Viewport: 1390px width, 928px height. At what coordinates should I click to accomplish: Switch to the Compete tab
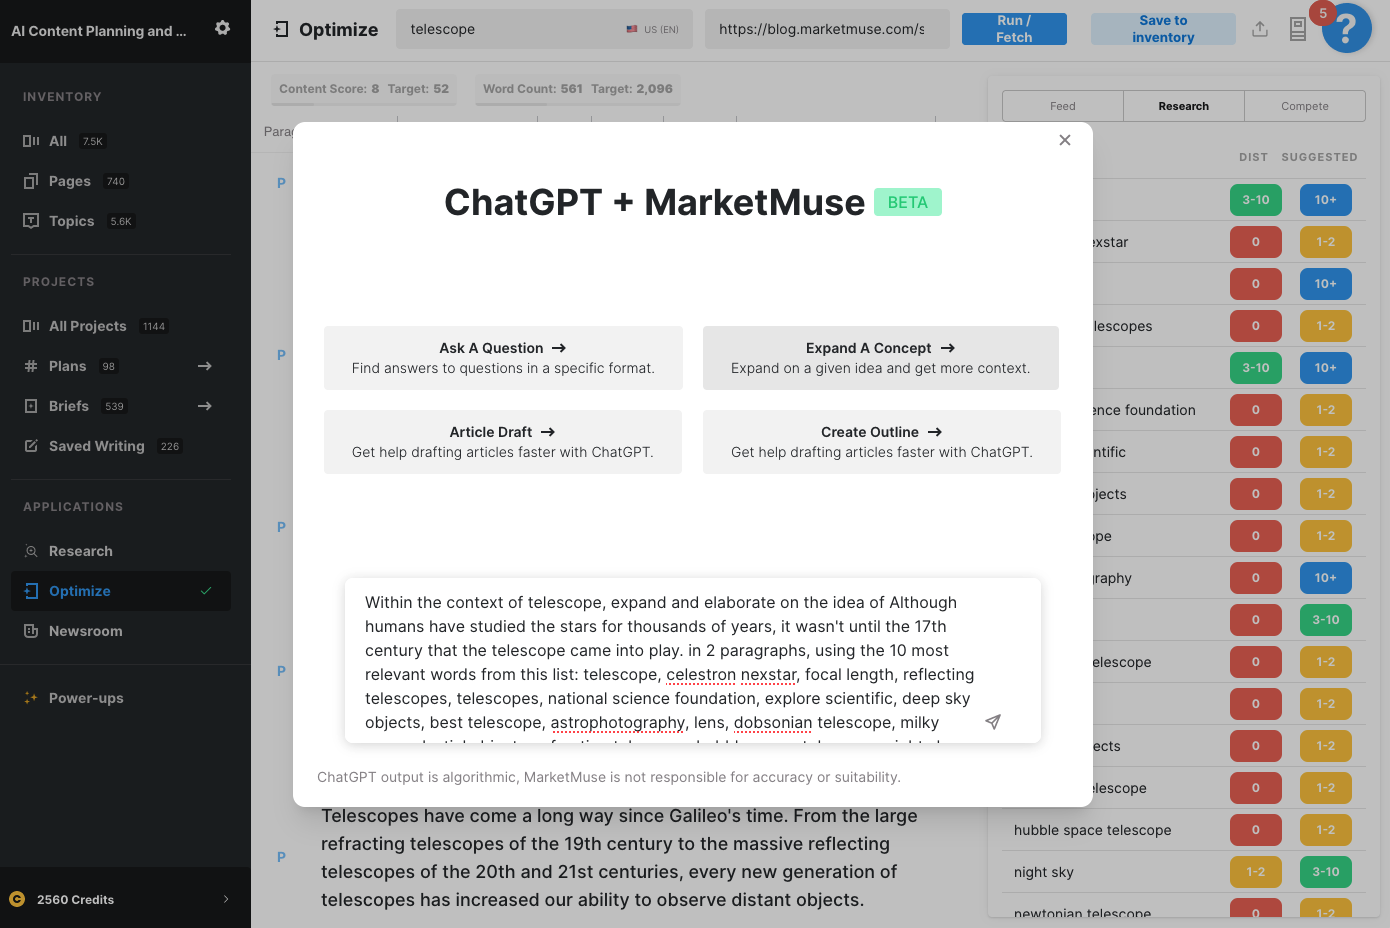coord(1305,106)
